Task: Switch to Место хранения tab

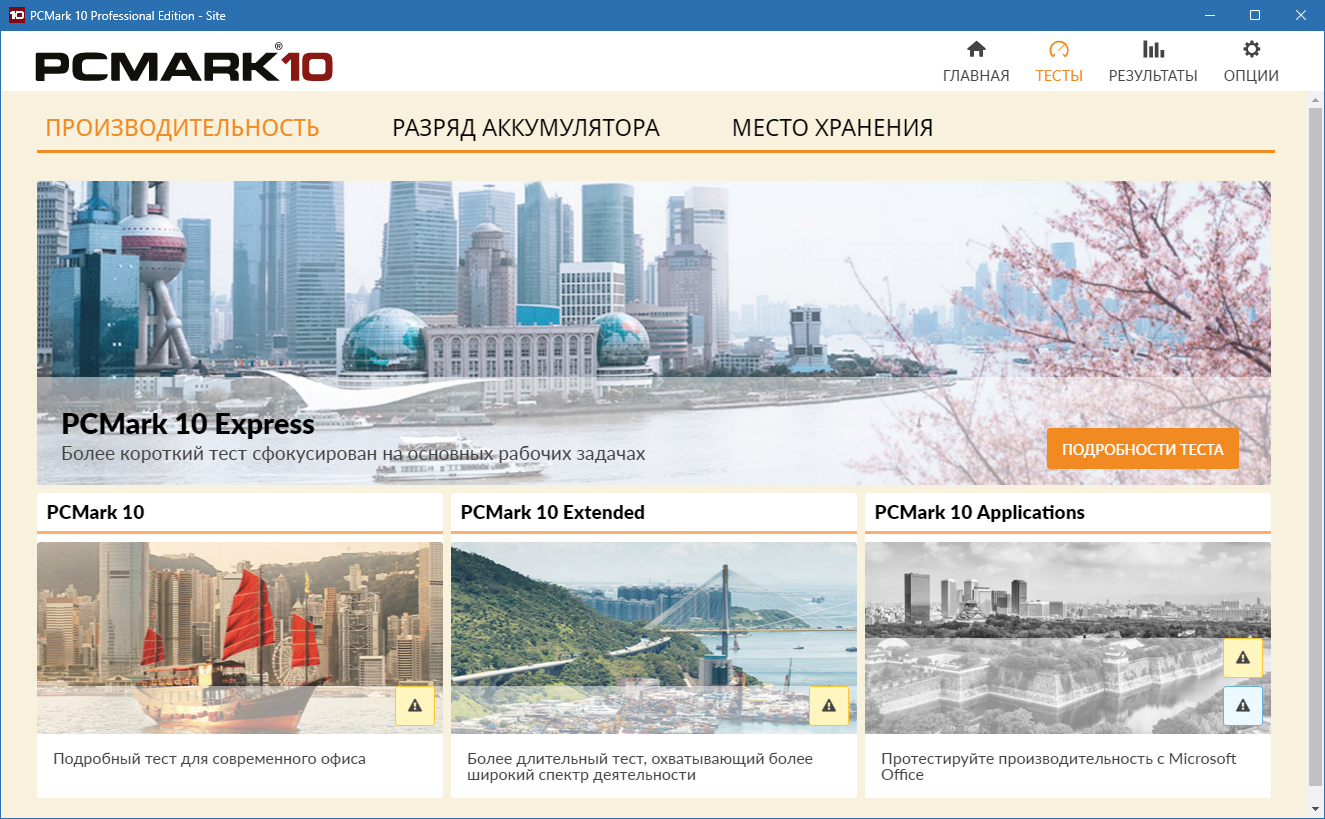Action: tap(832, 128)
